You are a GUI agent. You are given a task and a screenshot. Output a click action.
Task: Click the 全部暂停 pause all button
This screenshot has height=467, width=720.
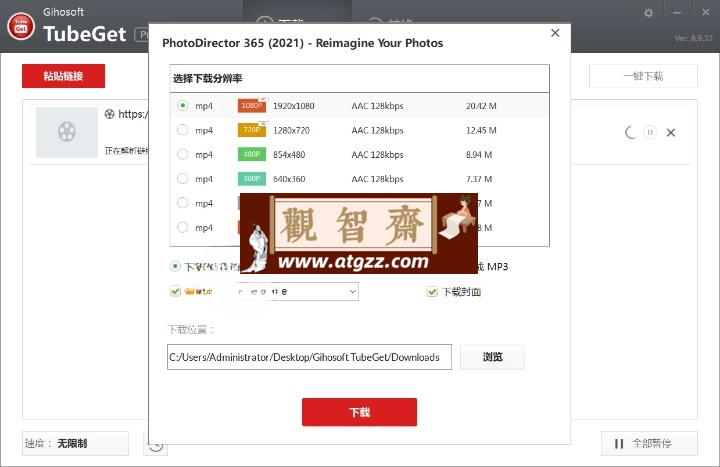(649, 443)
